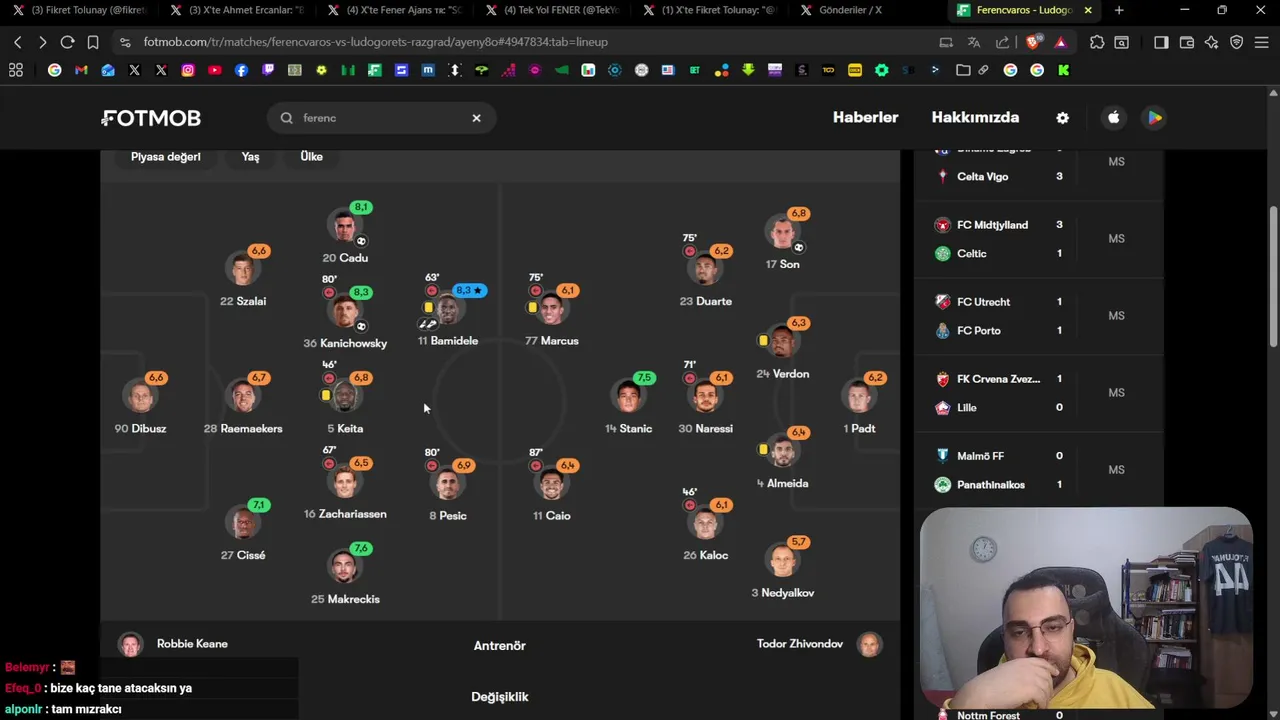Viewport: 1280px width, 720px height.
Task: Toggle the browser sidebar panel
Action: pos(1161,42)
